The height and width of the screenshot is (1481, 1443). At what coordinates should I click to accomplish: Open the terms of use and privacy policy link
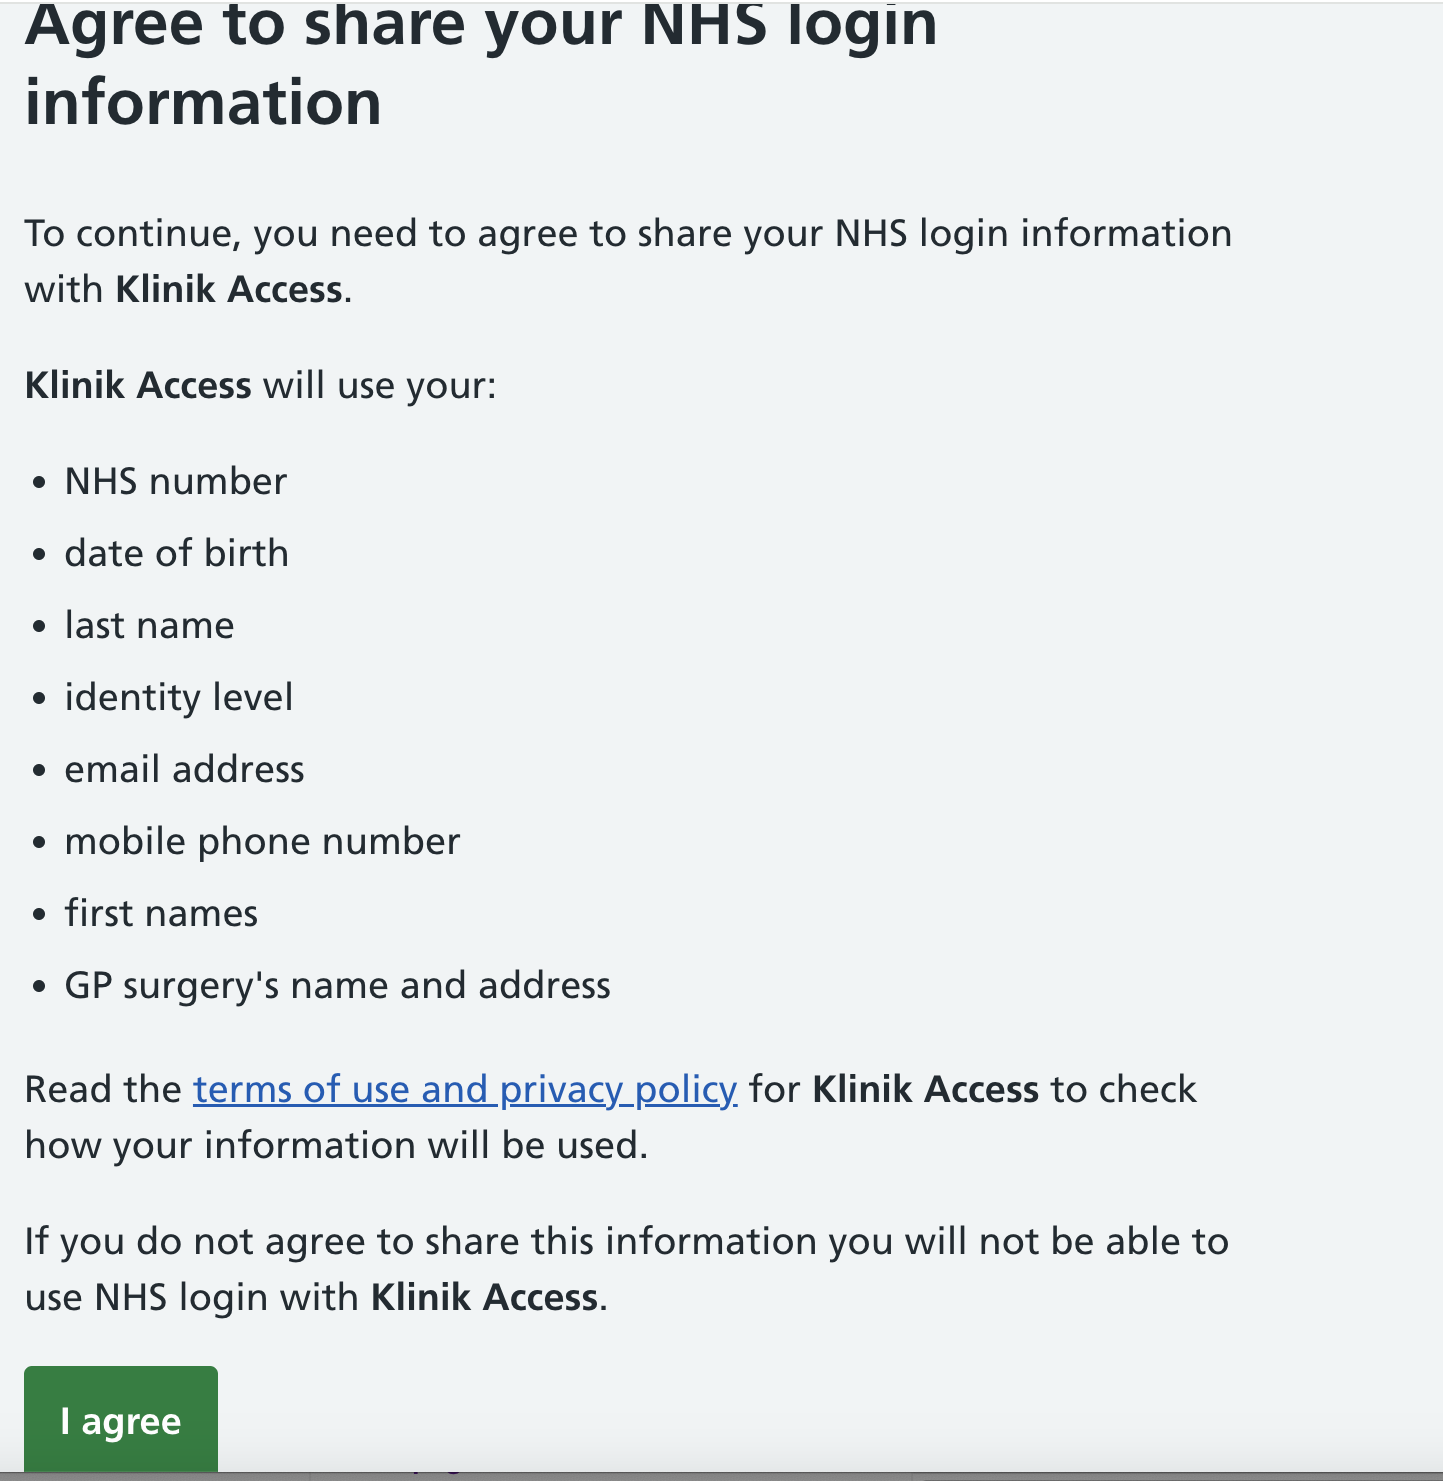click(x=465, y=1089)
